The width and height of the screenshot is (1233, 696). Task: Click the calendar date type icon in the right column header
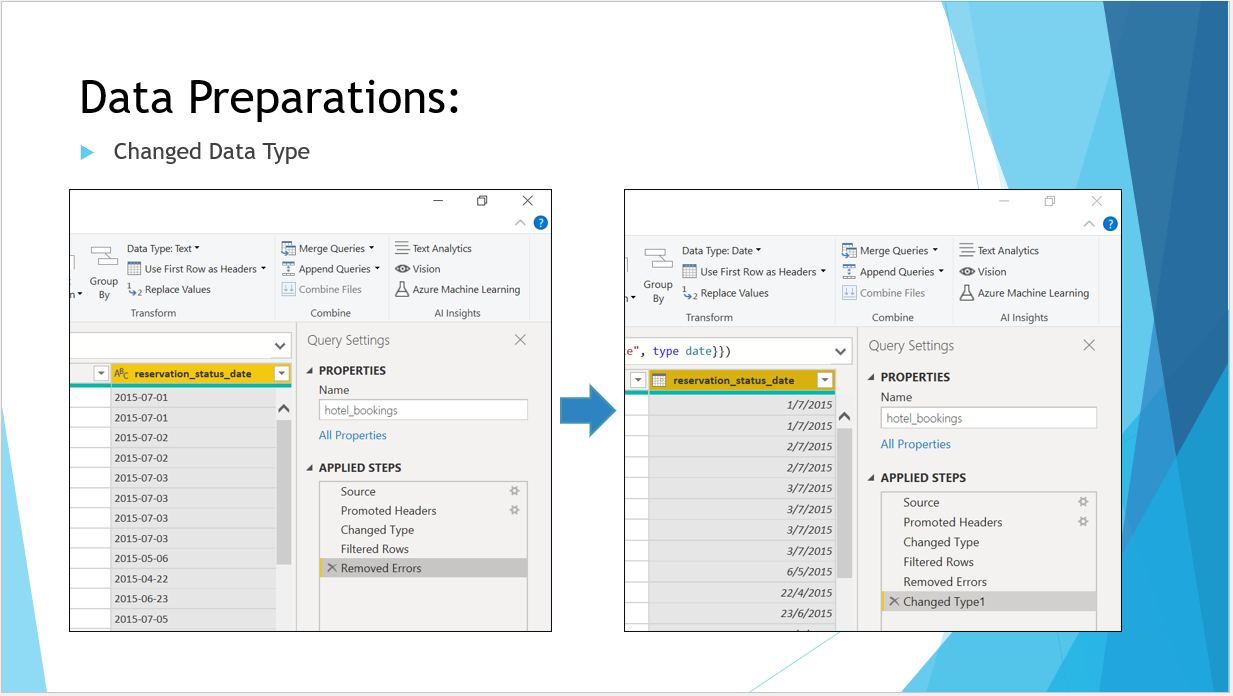point(660,381)
